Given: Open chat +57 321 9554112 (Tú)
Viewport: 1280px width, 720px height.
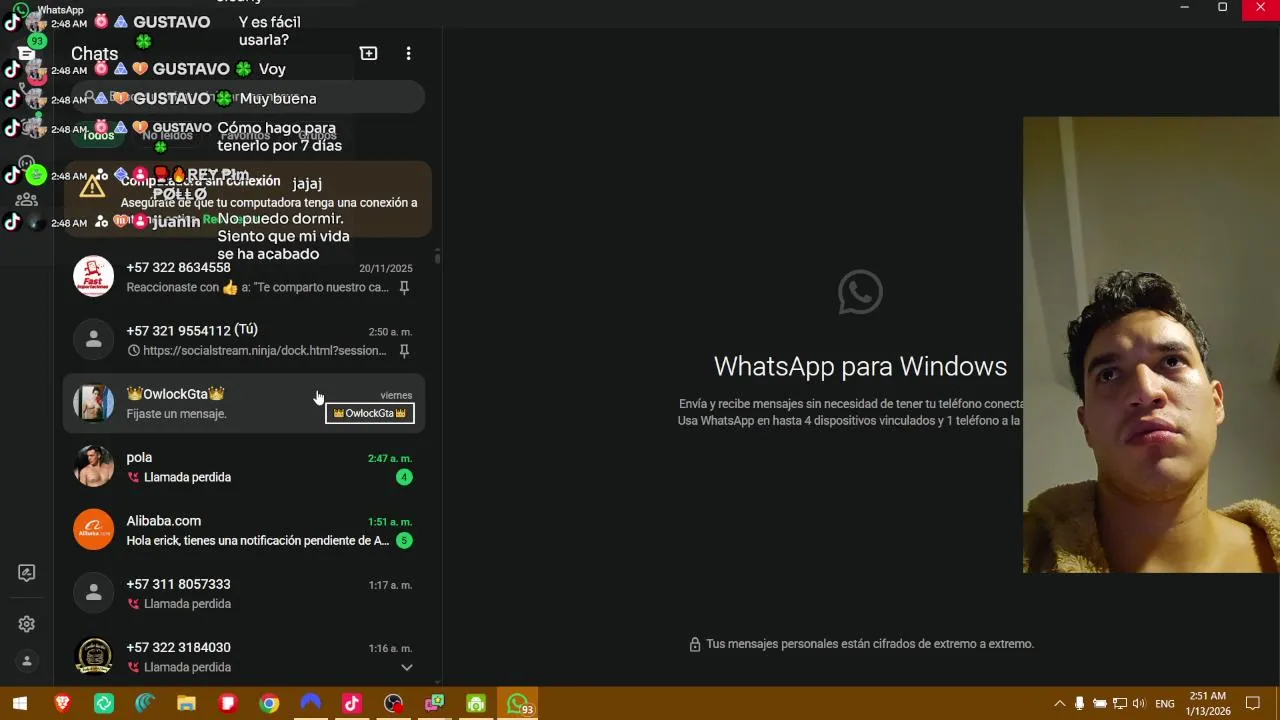Looking at the screenshot, I should (x=244, y=340).
